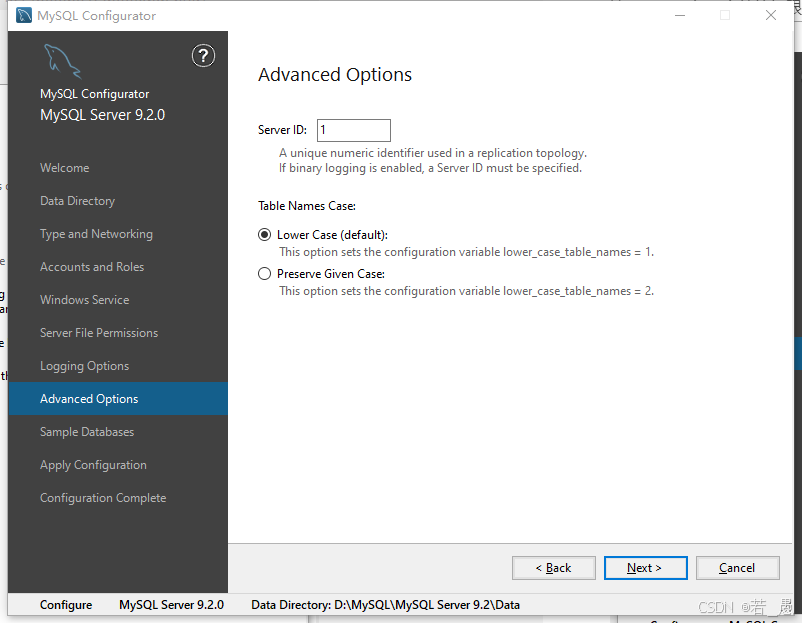Click the Table Names Case label
The width and height of the screenshot is (802, 623).
pos(307,206)
